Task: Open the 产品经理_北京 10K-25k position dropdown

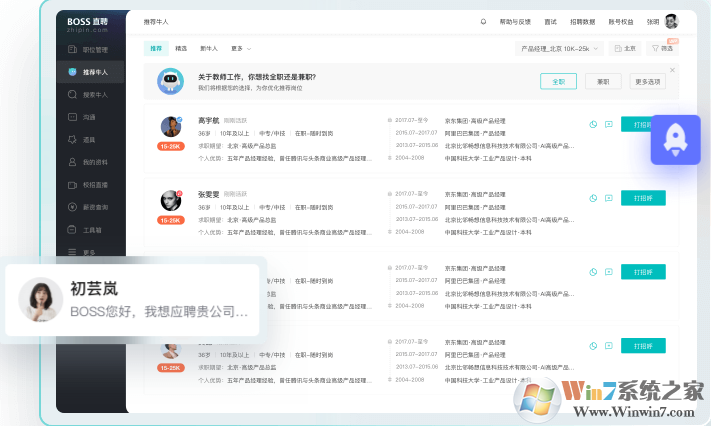Action: 560,48
